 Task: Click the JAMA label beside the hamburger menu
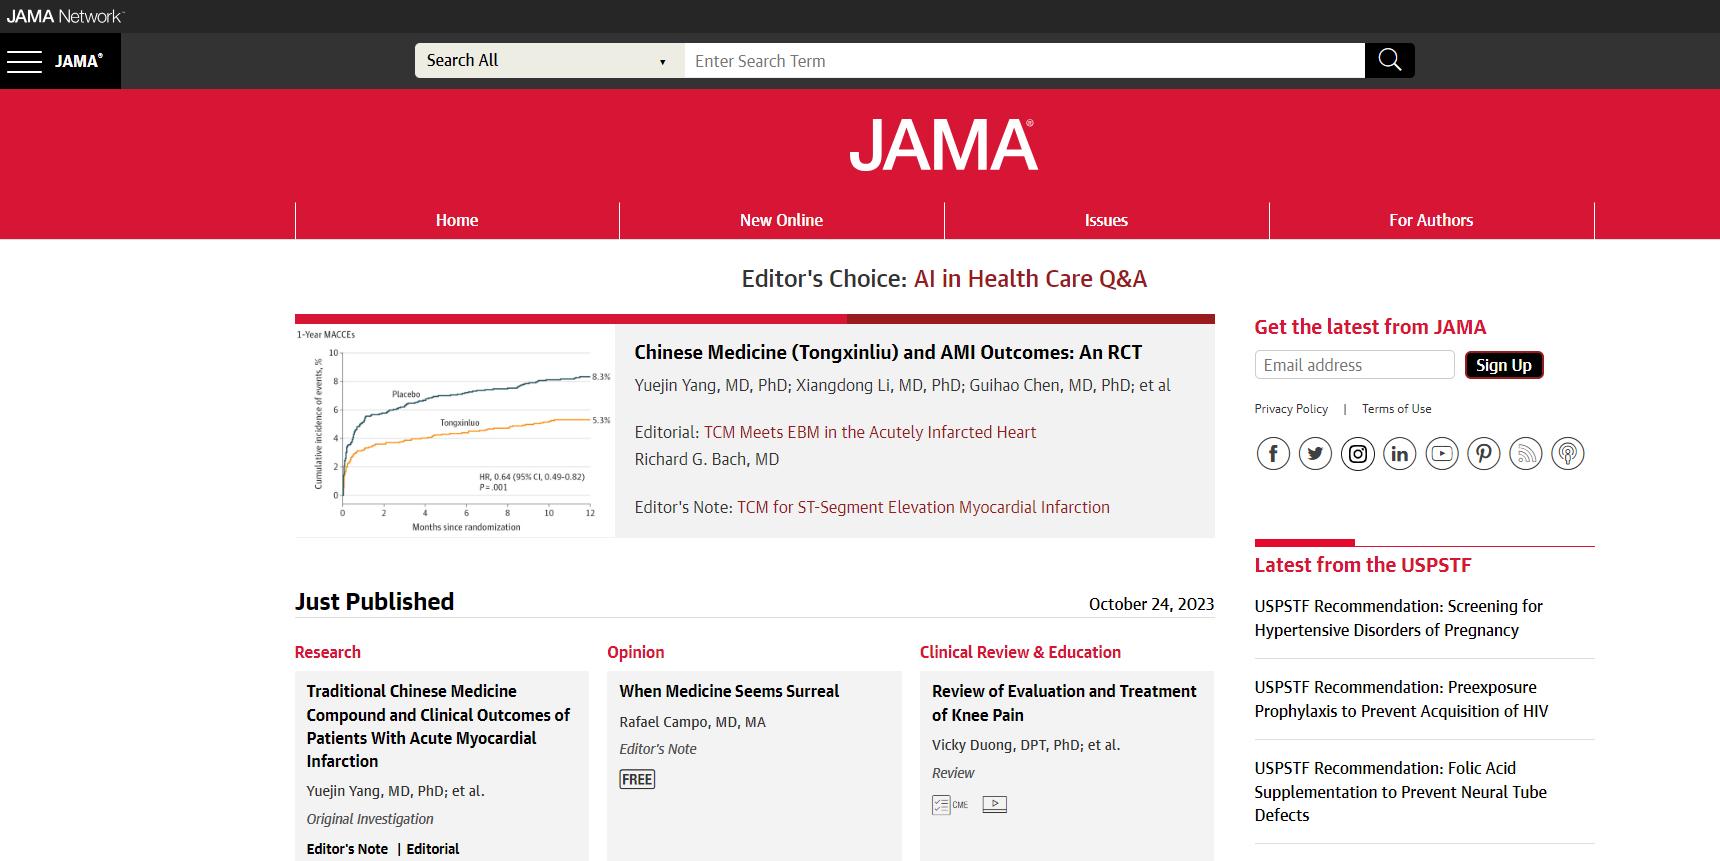pyautogui.click(x=79, y=61)
